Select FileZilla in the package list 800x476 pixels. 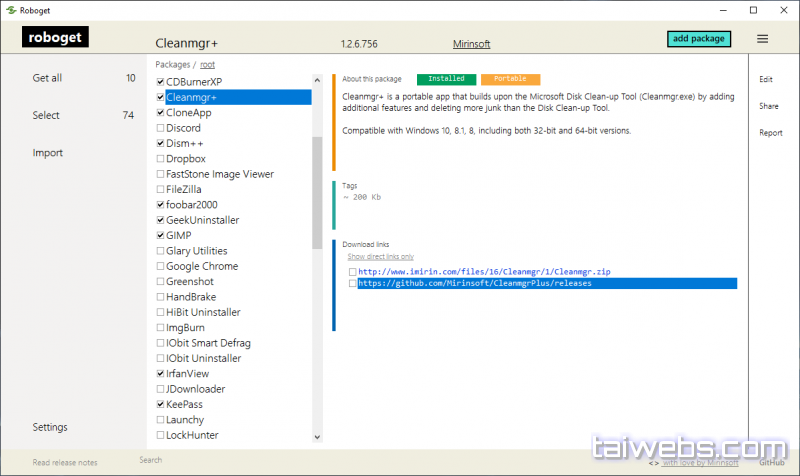[x=193, y=189]
